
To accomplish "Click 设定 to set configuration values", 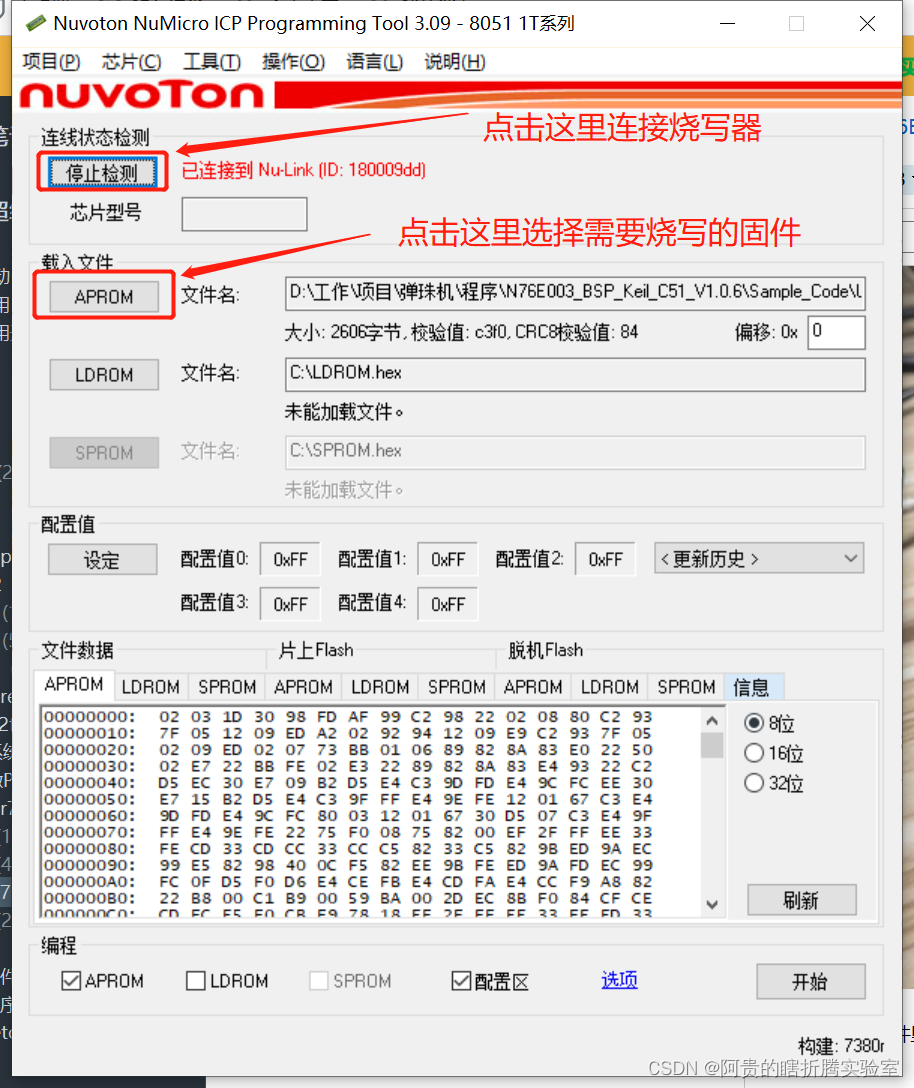I will click(102, 559).
